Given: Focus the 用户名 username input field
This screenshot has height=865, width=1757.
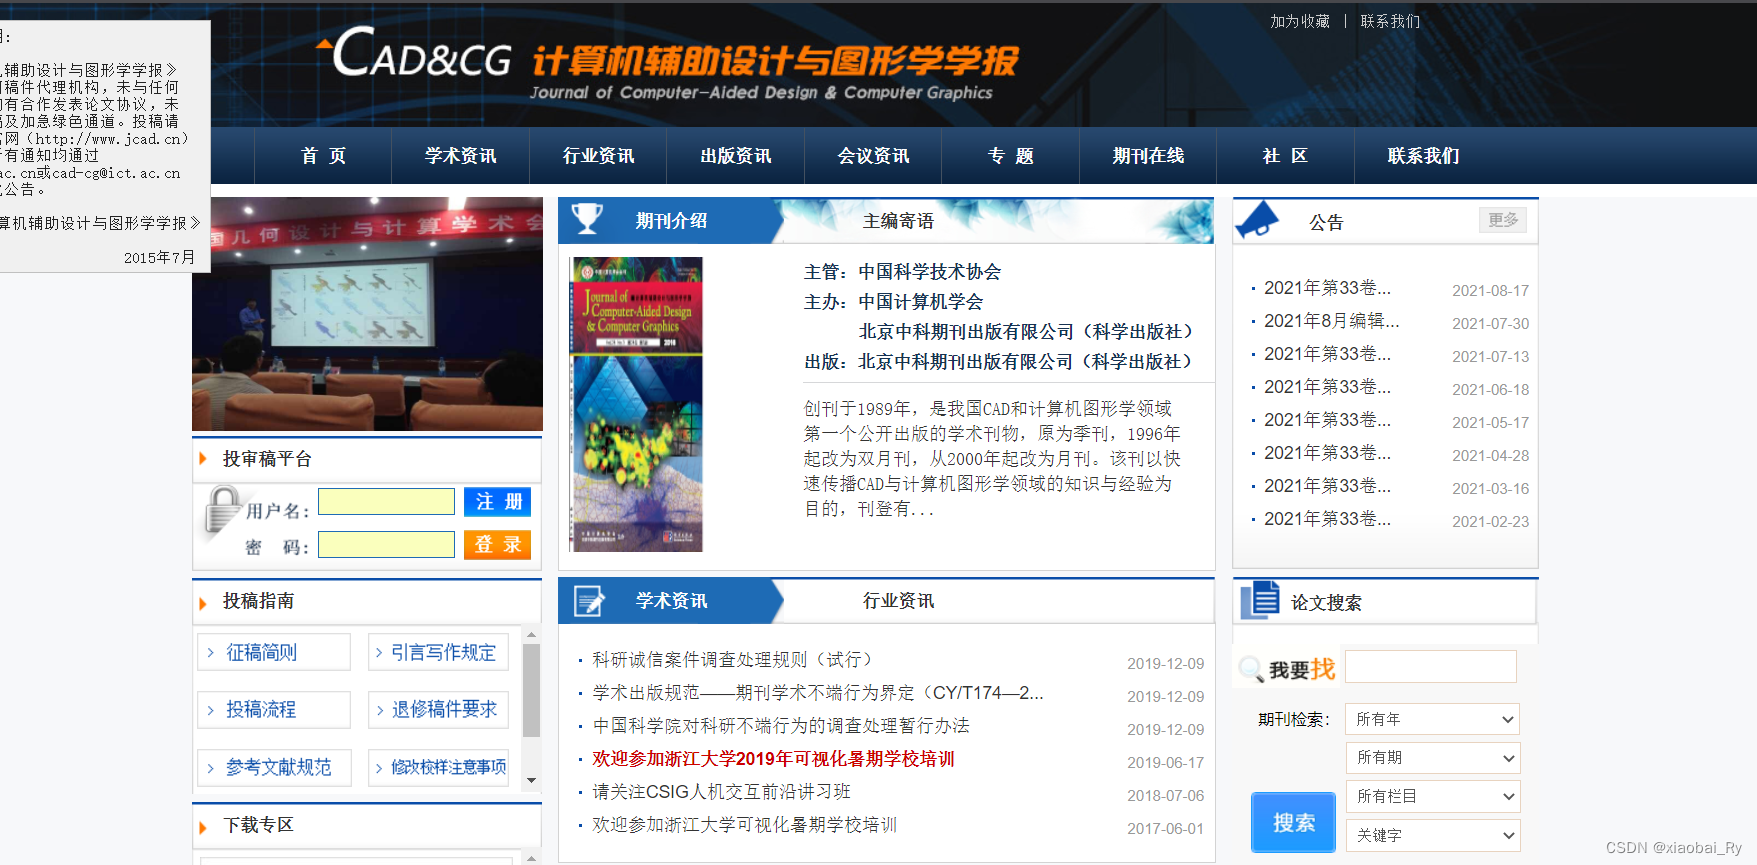Looking at the screenshot, I should click(x=386, y=502).
